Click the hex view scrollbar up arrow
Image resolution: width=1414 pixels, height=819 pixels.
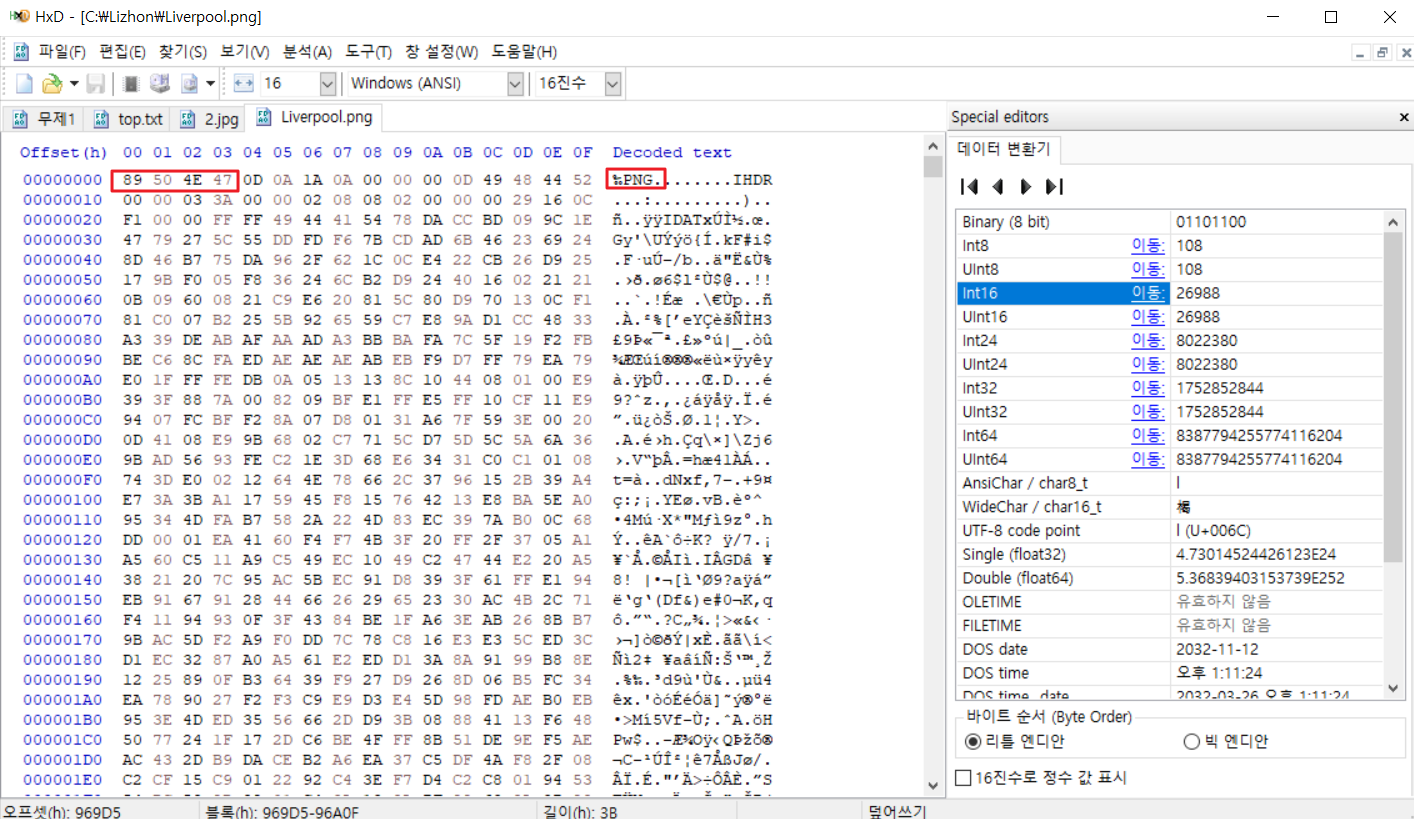pos(933,145)
